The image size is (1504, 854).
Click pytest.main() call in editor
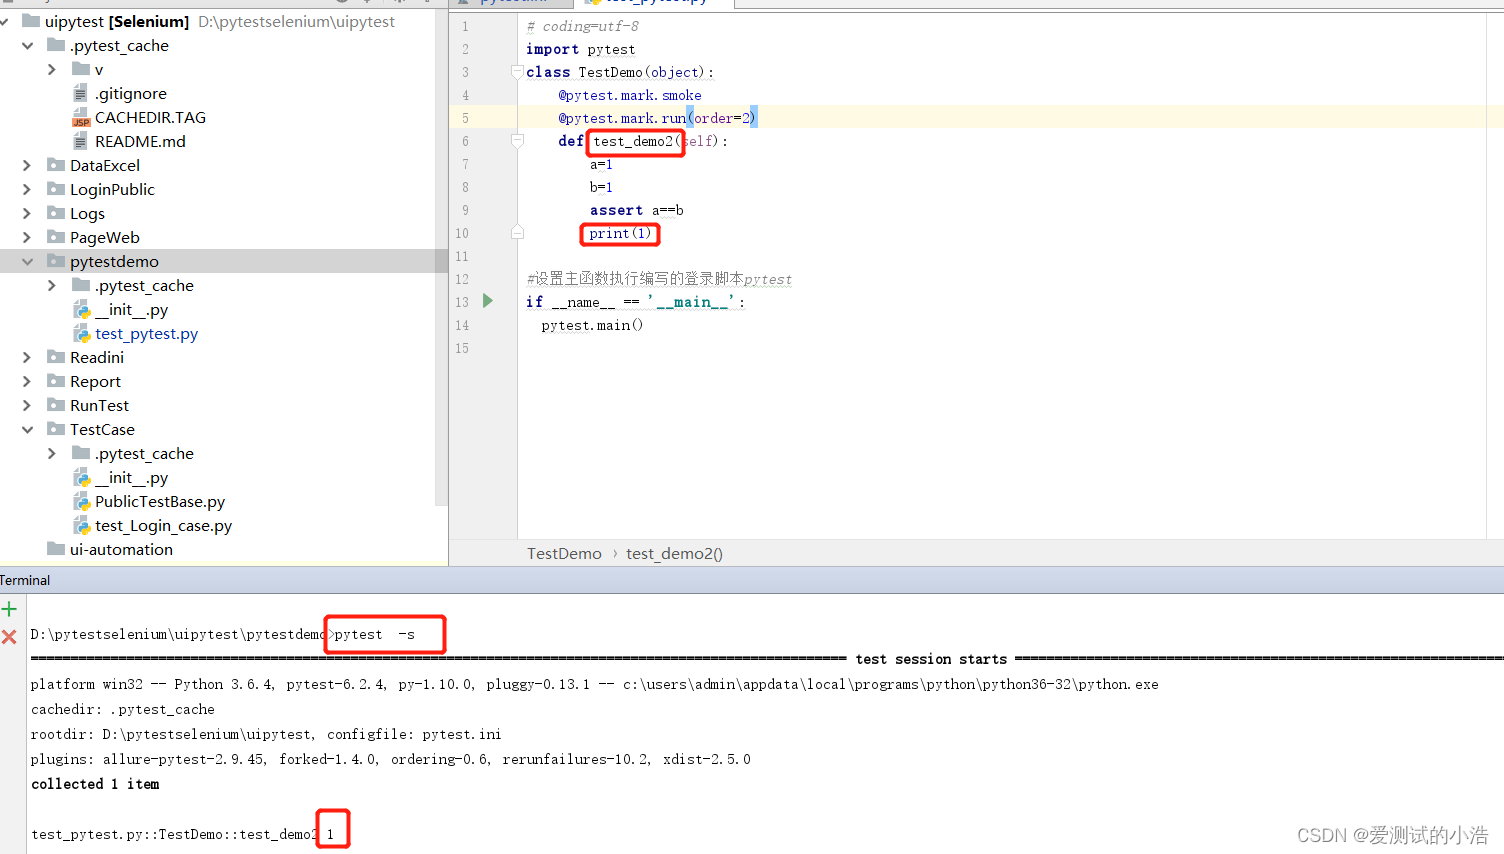coord(592,325)
